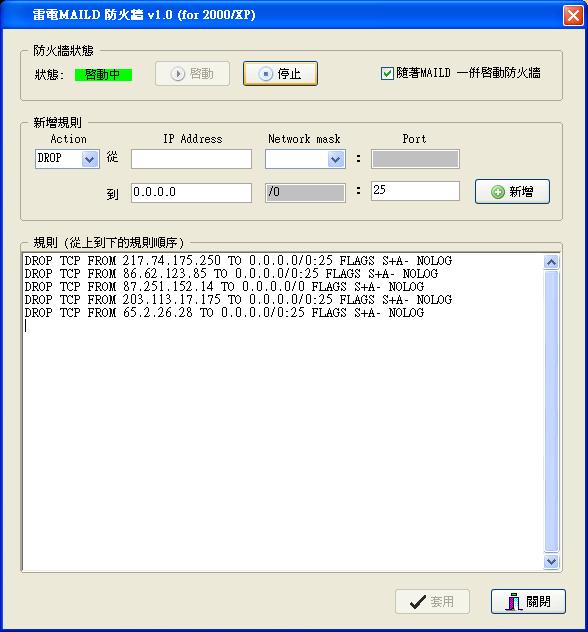Image resolution: width=588 pixels, height=632 pixels.
Task: Click the stop icon on 停止 button
Action: (x=266, y=74)
